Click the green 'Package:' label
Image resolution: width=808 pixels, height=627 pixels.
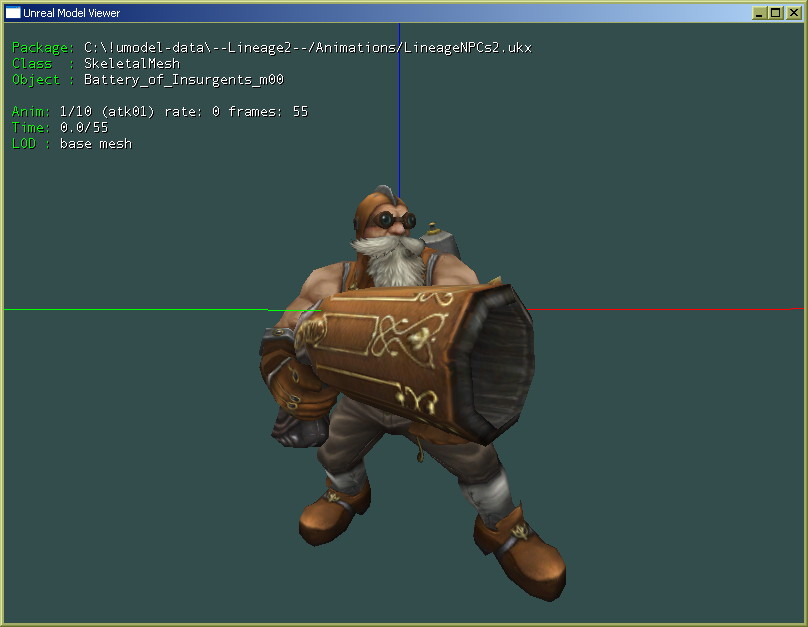click(43, 48)
